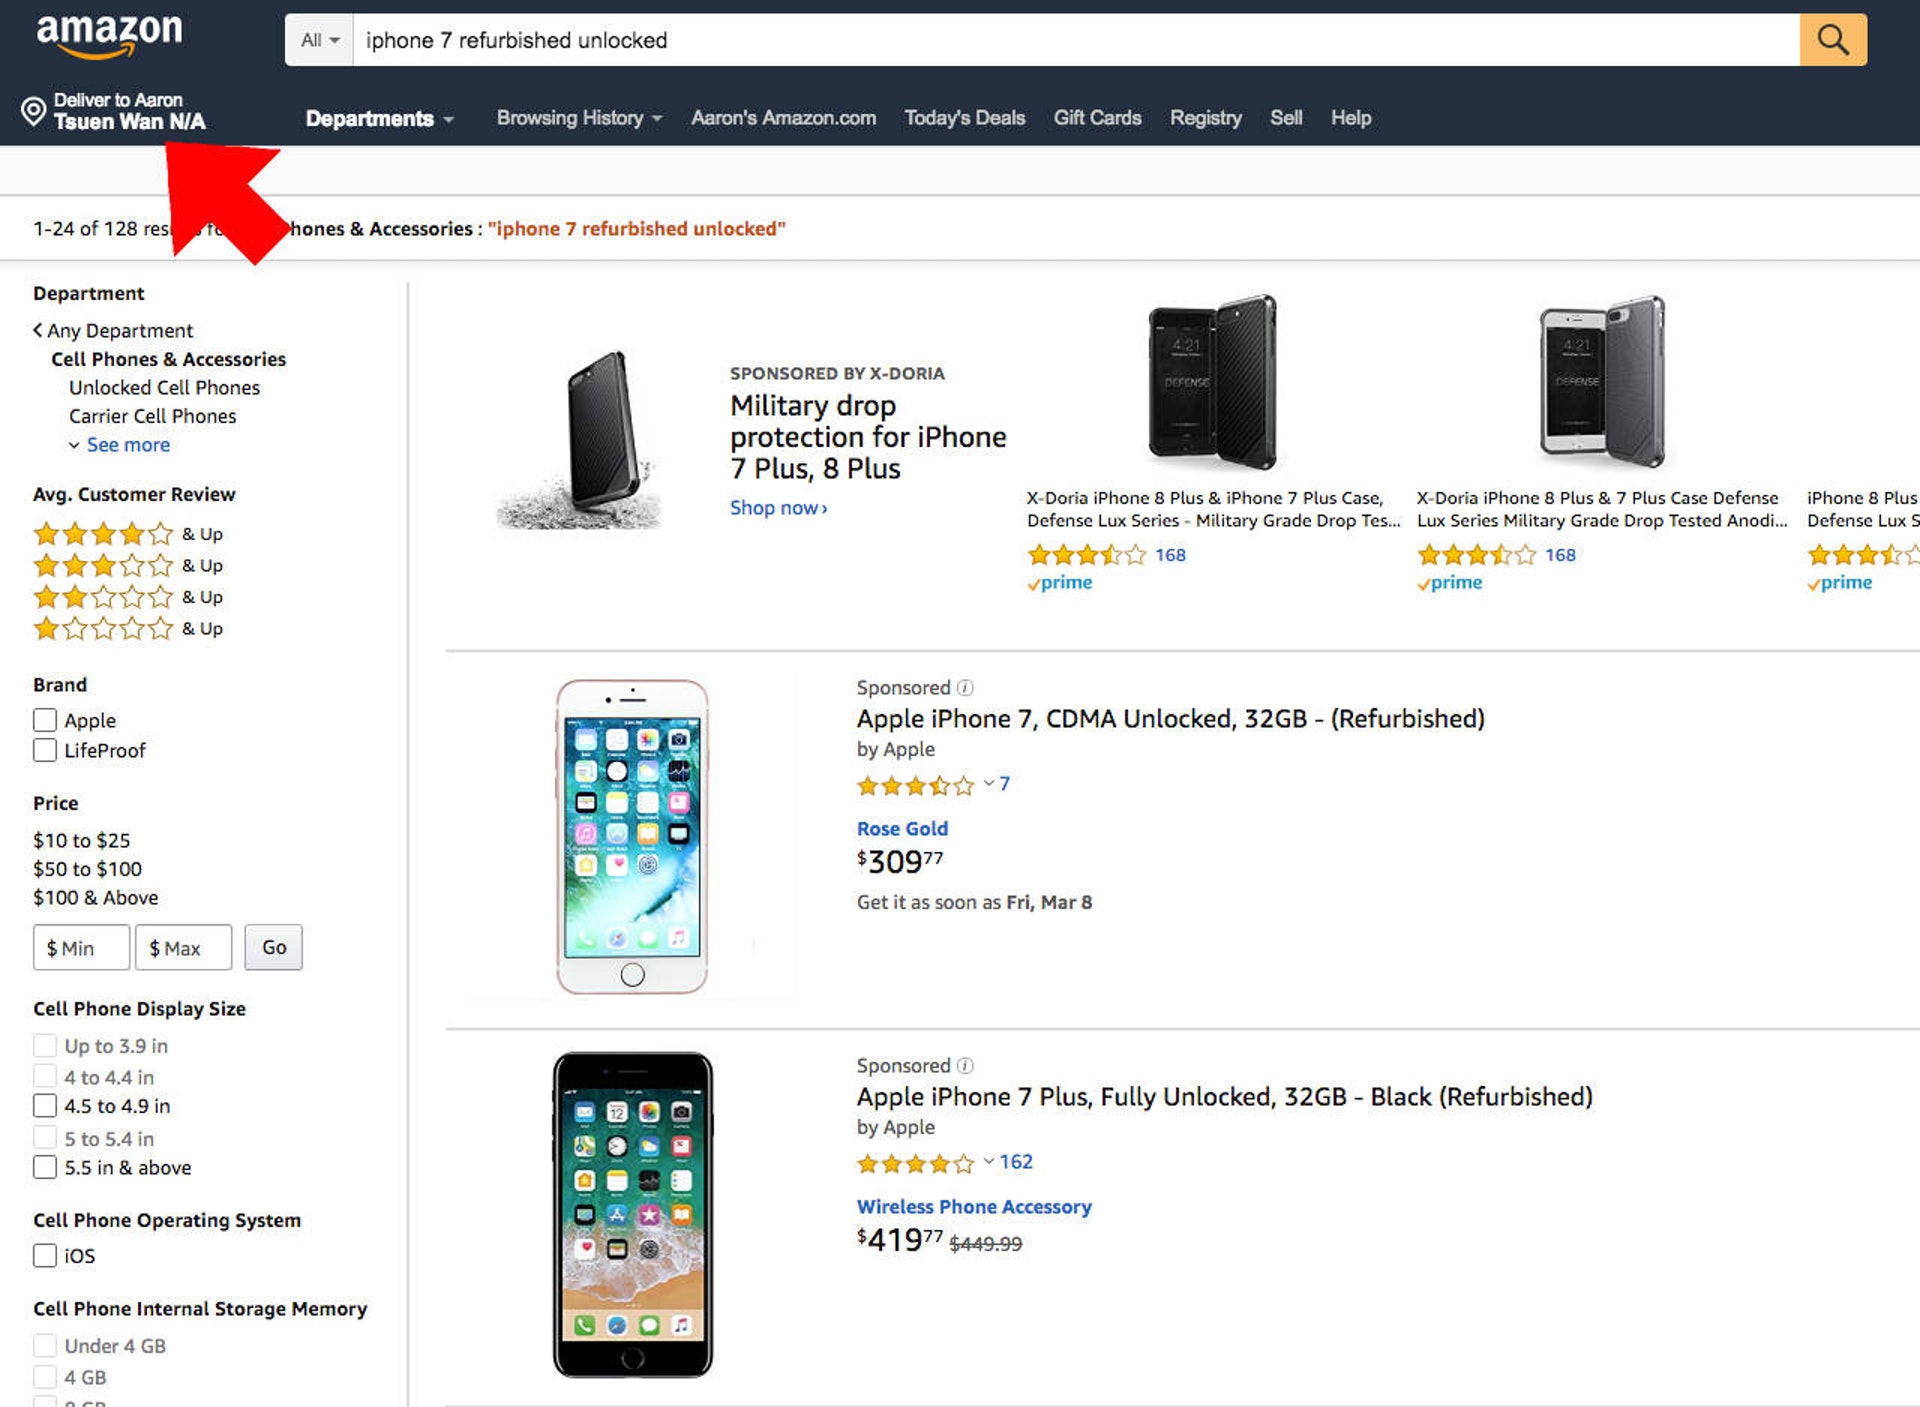Tick the 5.5 in & above display size

click(x=45, y=1167)
